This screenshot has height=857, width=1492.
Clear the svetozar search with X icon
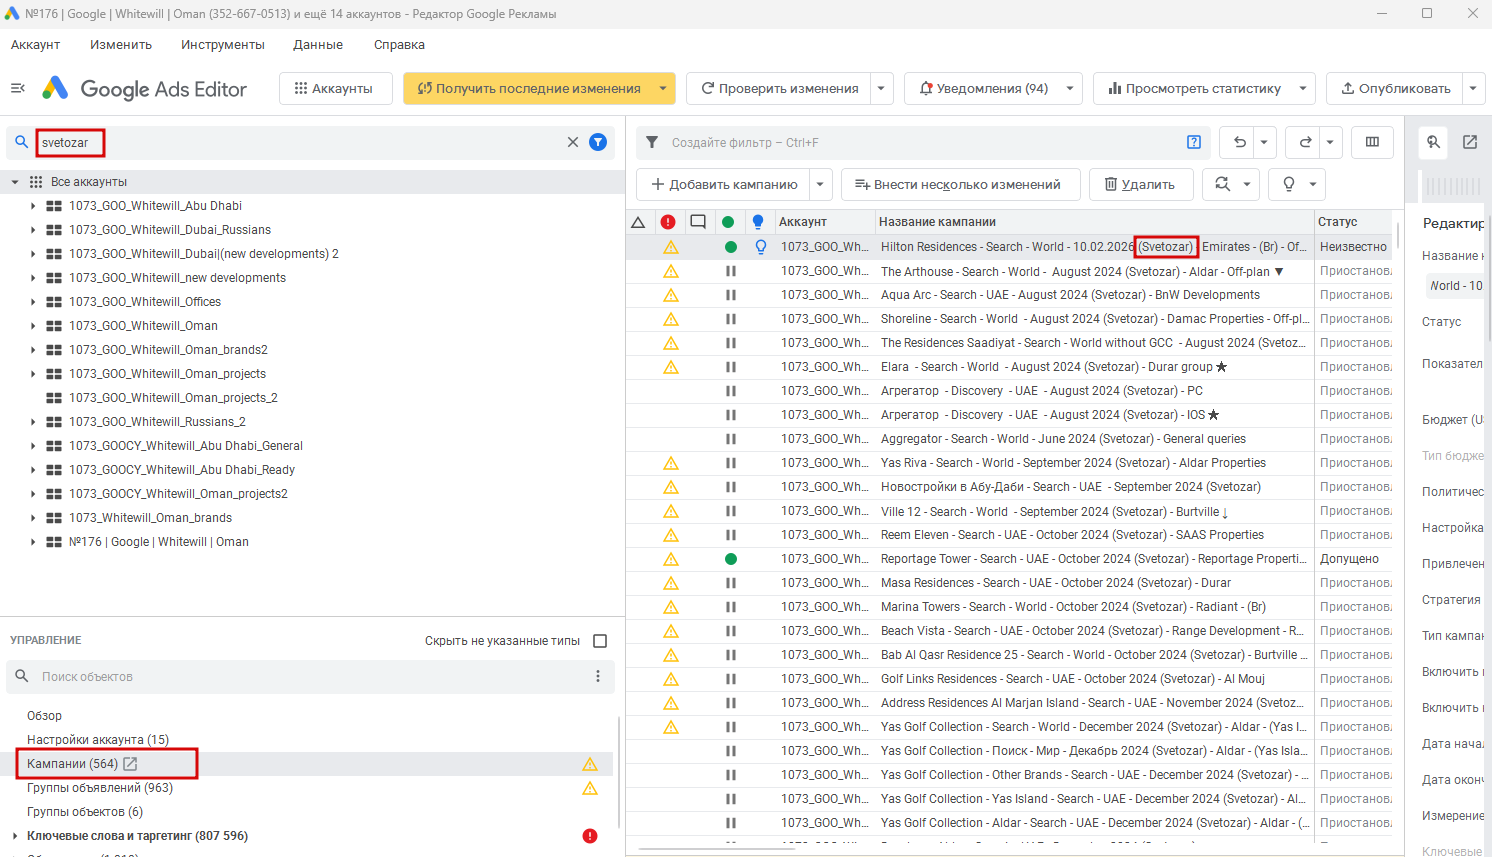(573, 142)
